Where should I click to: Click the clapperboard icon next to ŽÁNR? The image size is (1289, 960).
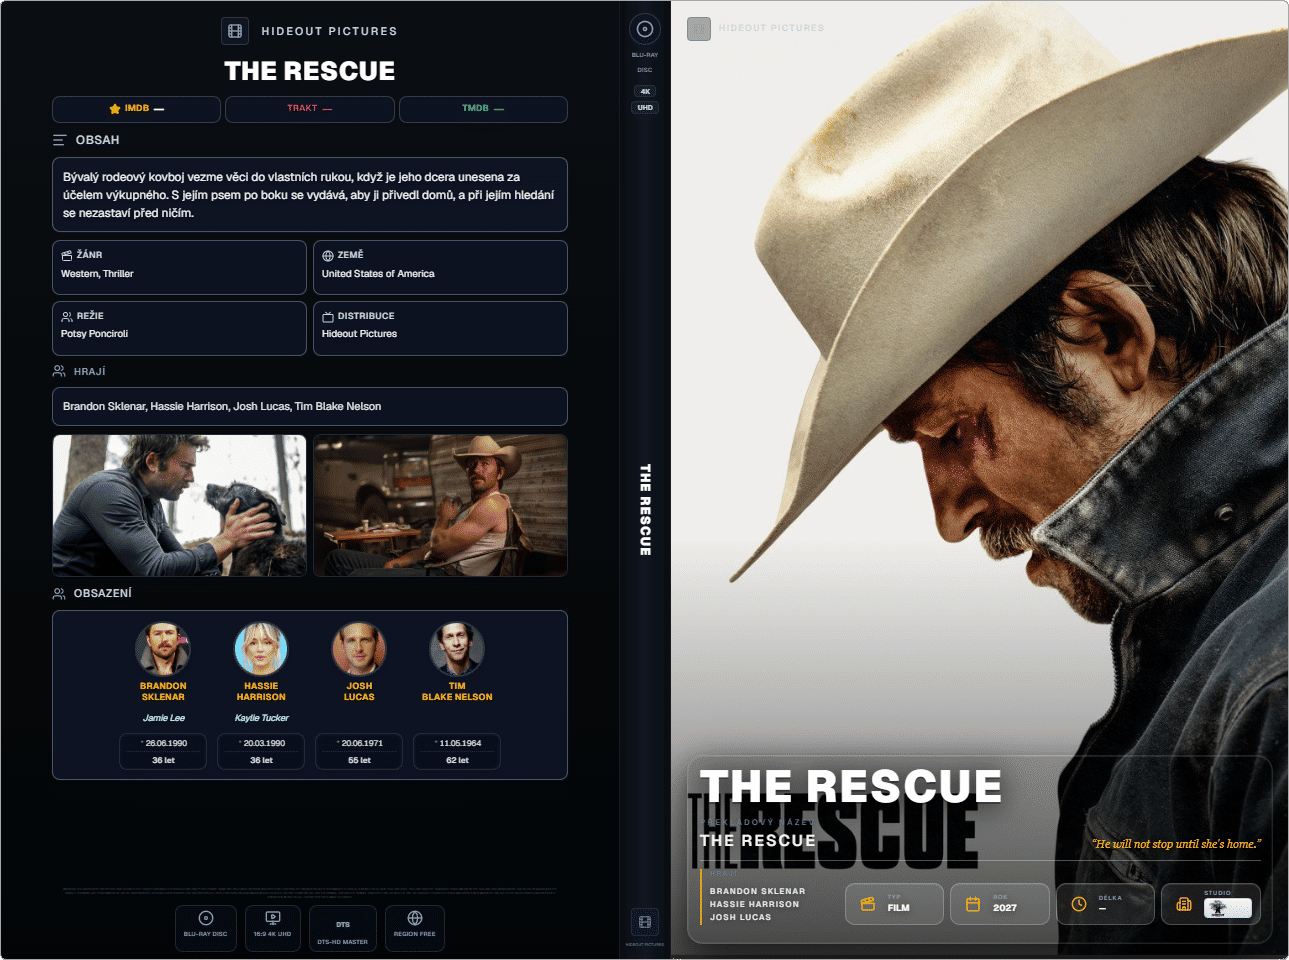pos(67,255)
